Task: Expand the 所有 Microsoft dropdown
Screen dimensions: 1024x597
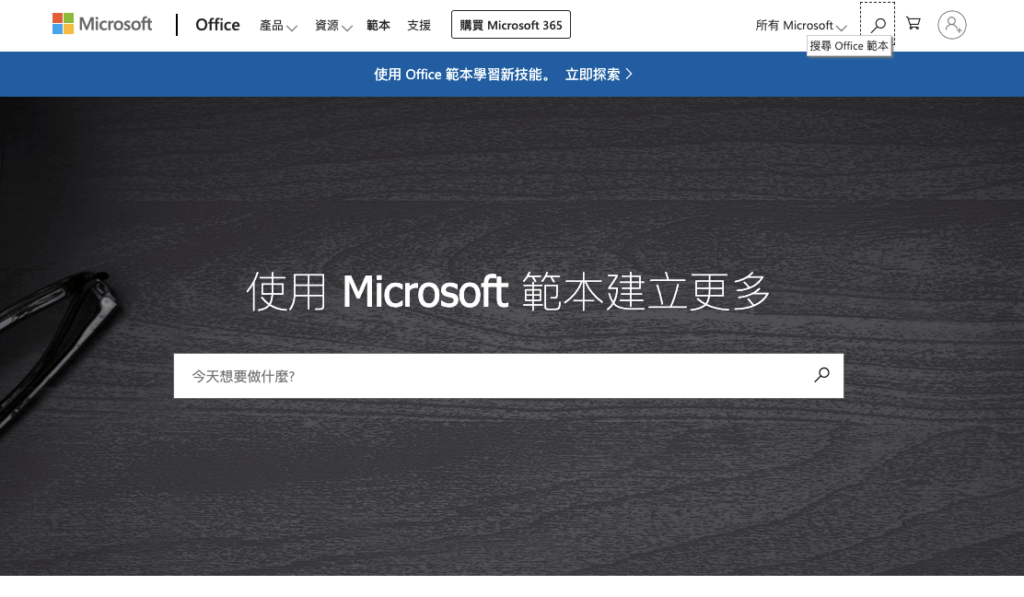Action: 801,25
